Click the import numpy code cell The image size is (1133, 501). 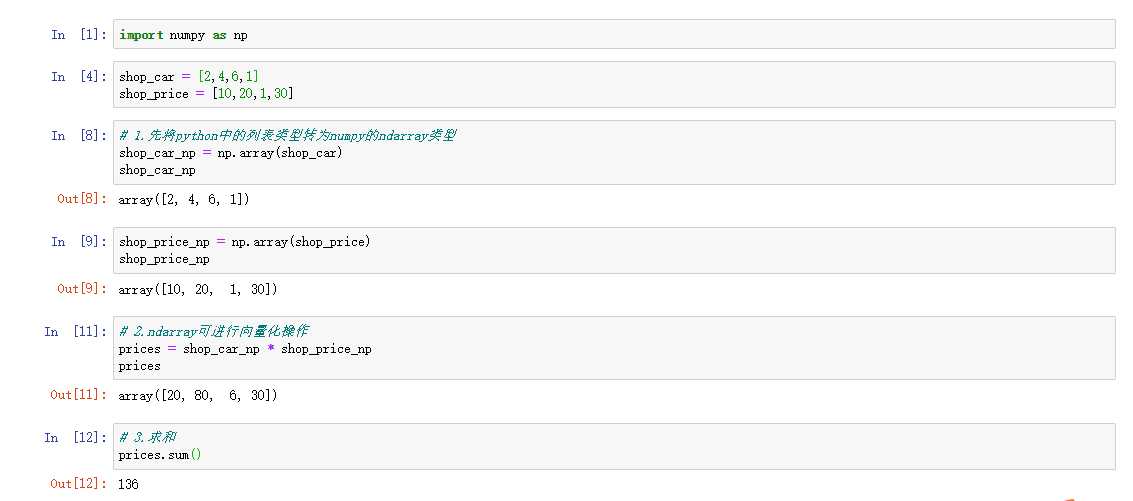point(614,34)
